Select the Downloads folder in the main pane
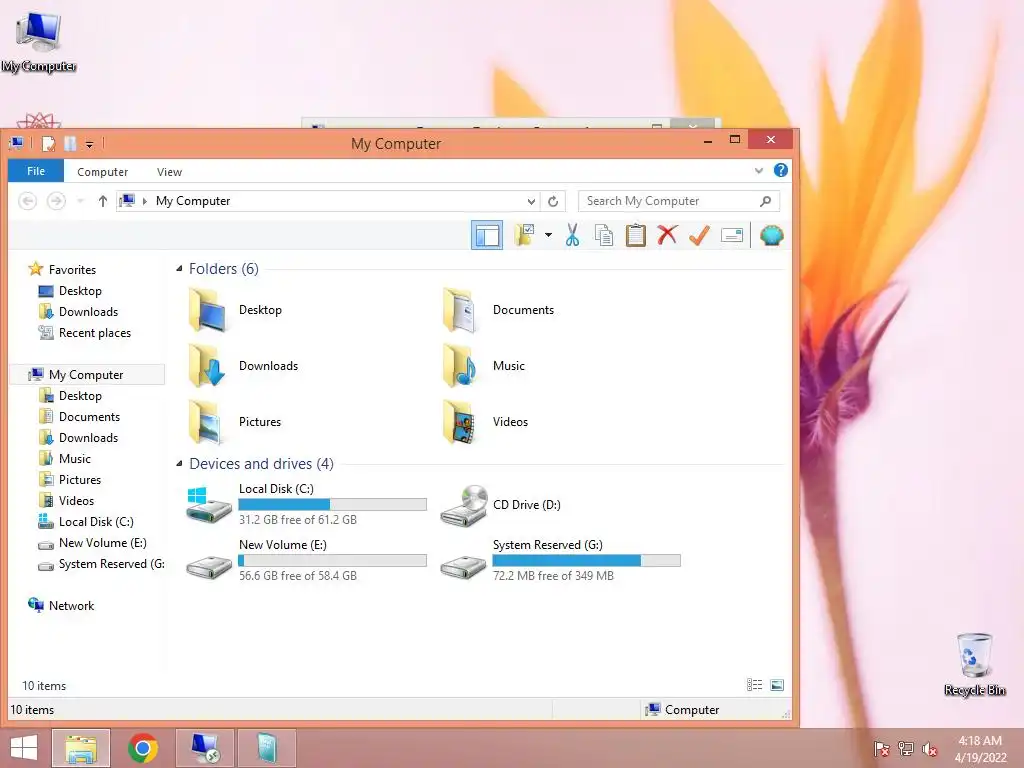The image size is (1024, 768). click(x=243, y=366)
